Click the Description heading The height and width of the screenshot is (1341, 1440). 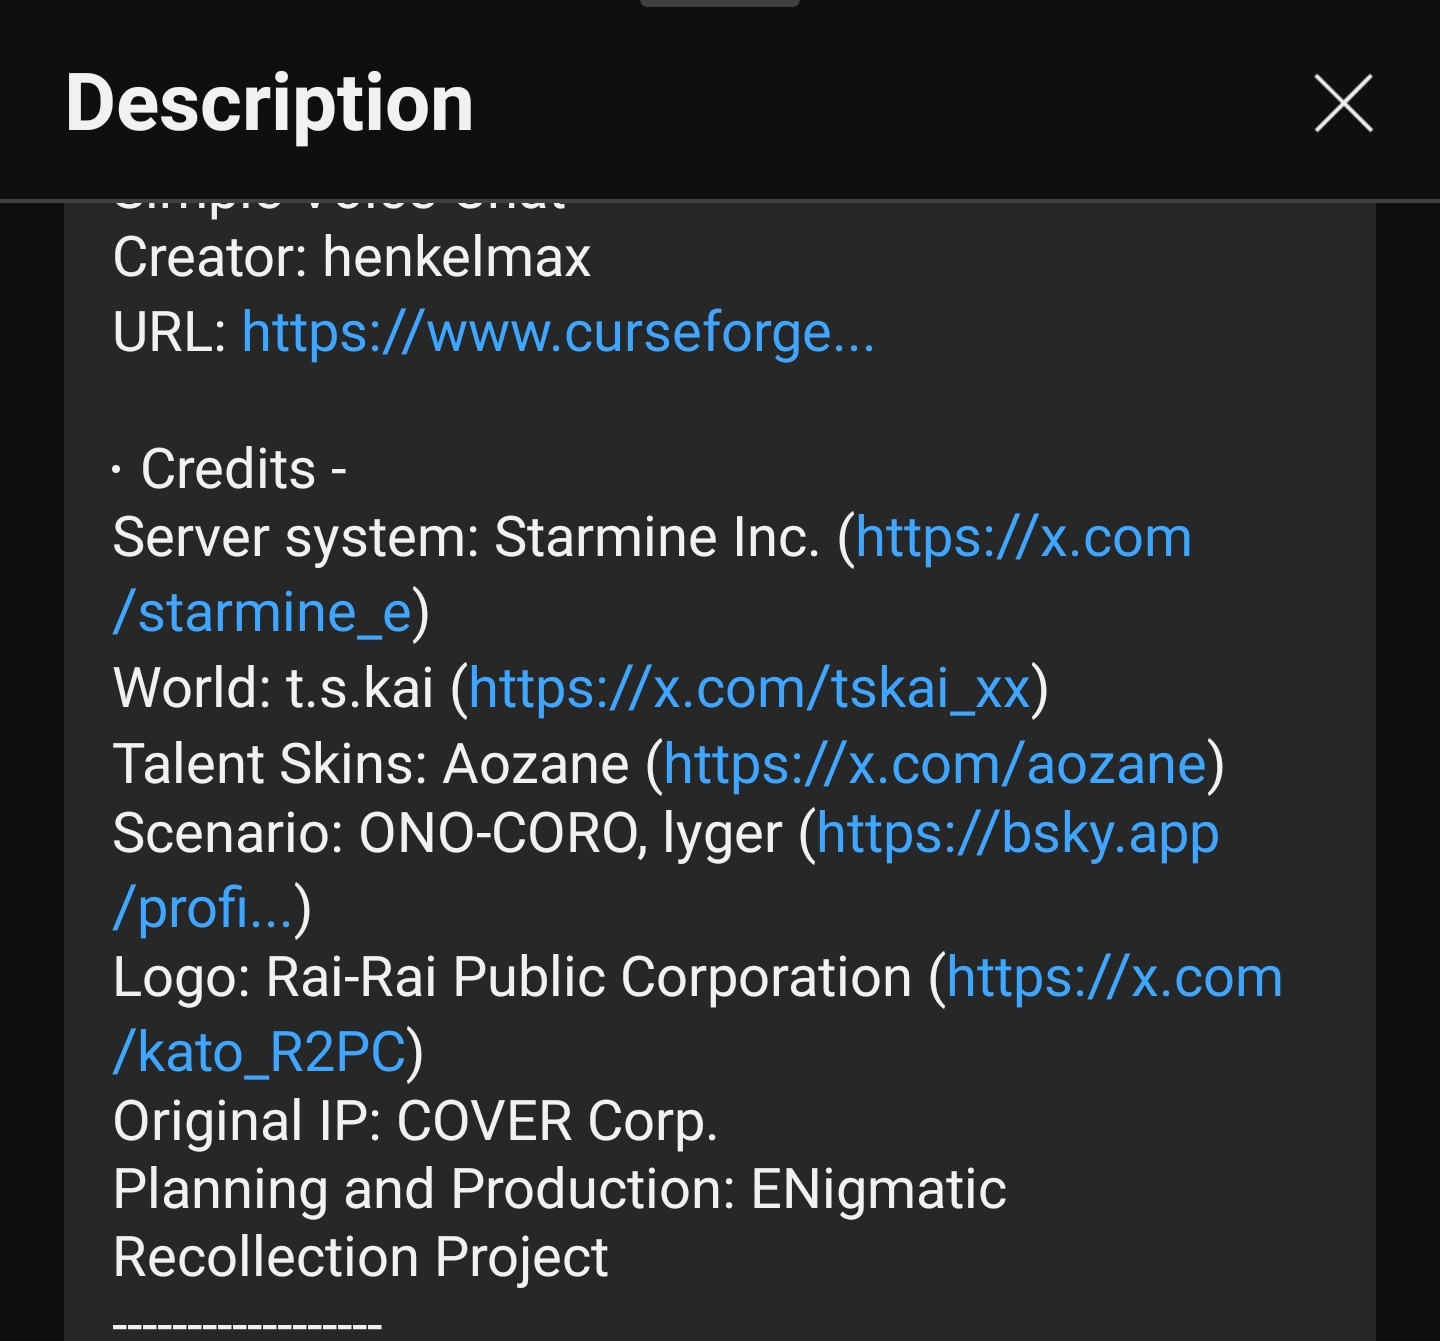pyautogui.click(x=269, y=103)
